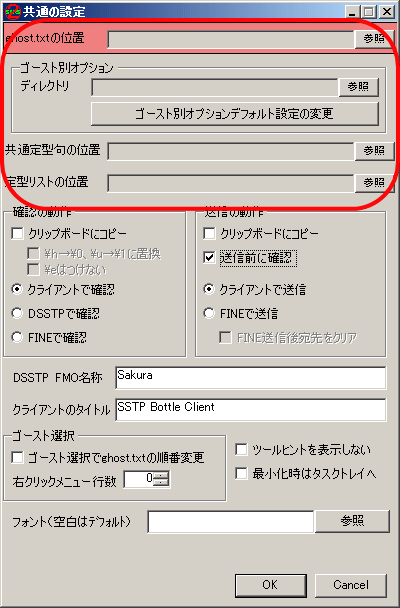Click 参照 button for 共通定型句の位置
This screenshot has height=608, width=400.
click(x=374, y=151)
